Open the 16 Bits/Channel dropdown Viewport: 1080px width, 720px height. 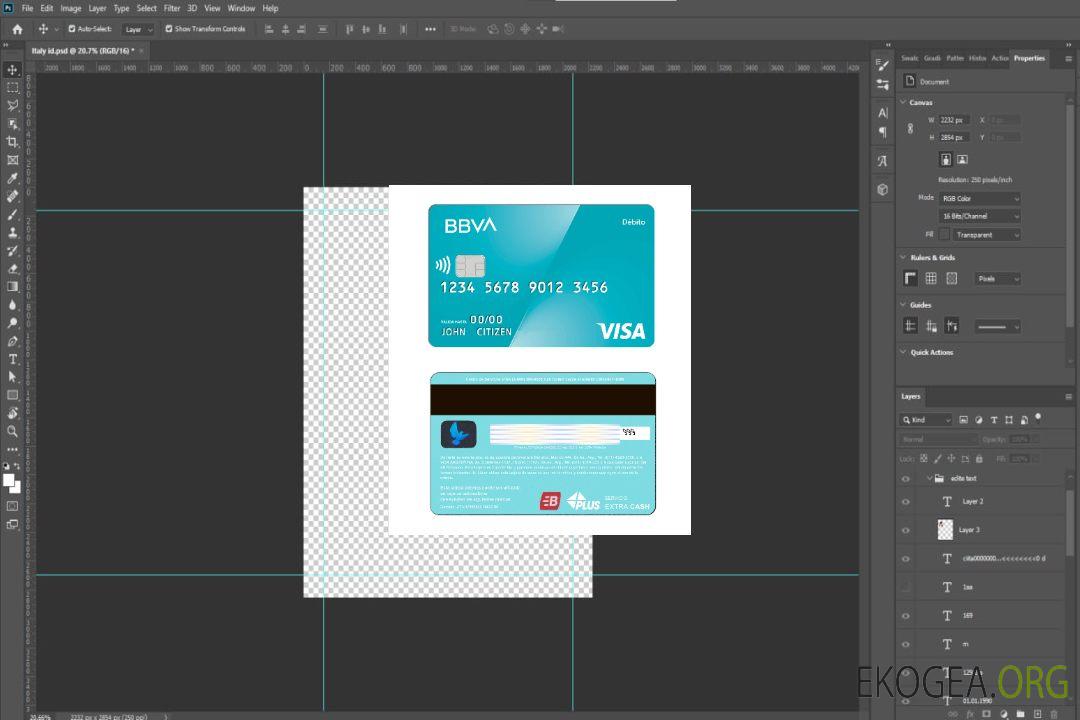tap(979, 216)
